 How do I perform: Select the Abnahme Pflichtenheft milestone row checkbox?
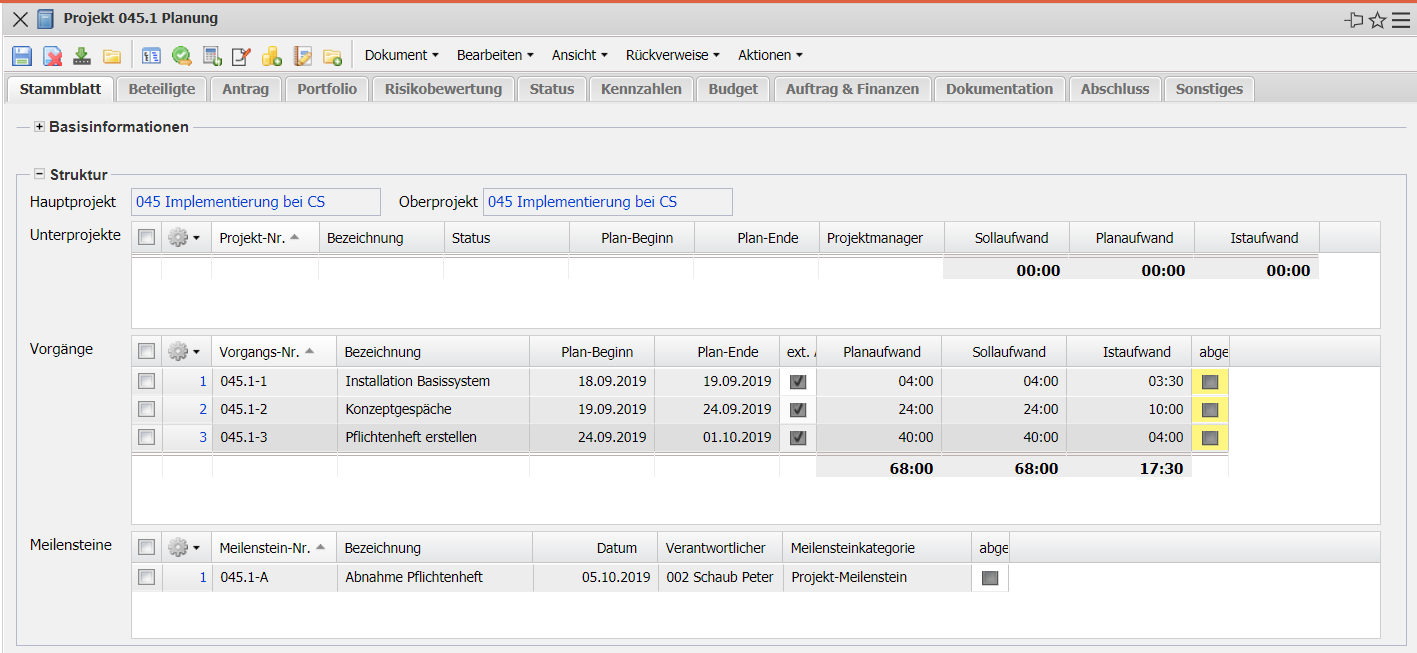point(147,577)
